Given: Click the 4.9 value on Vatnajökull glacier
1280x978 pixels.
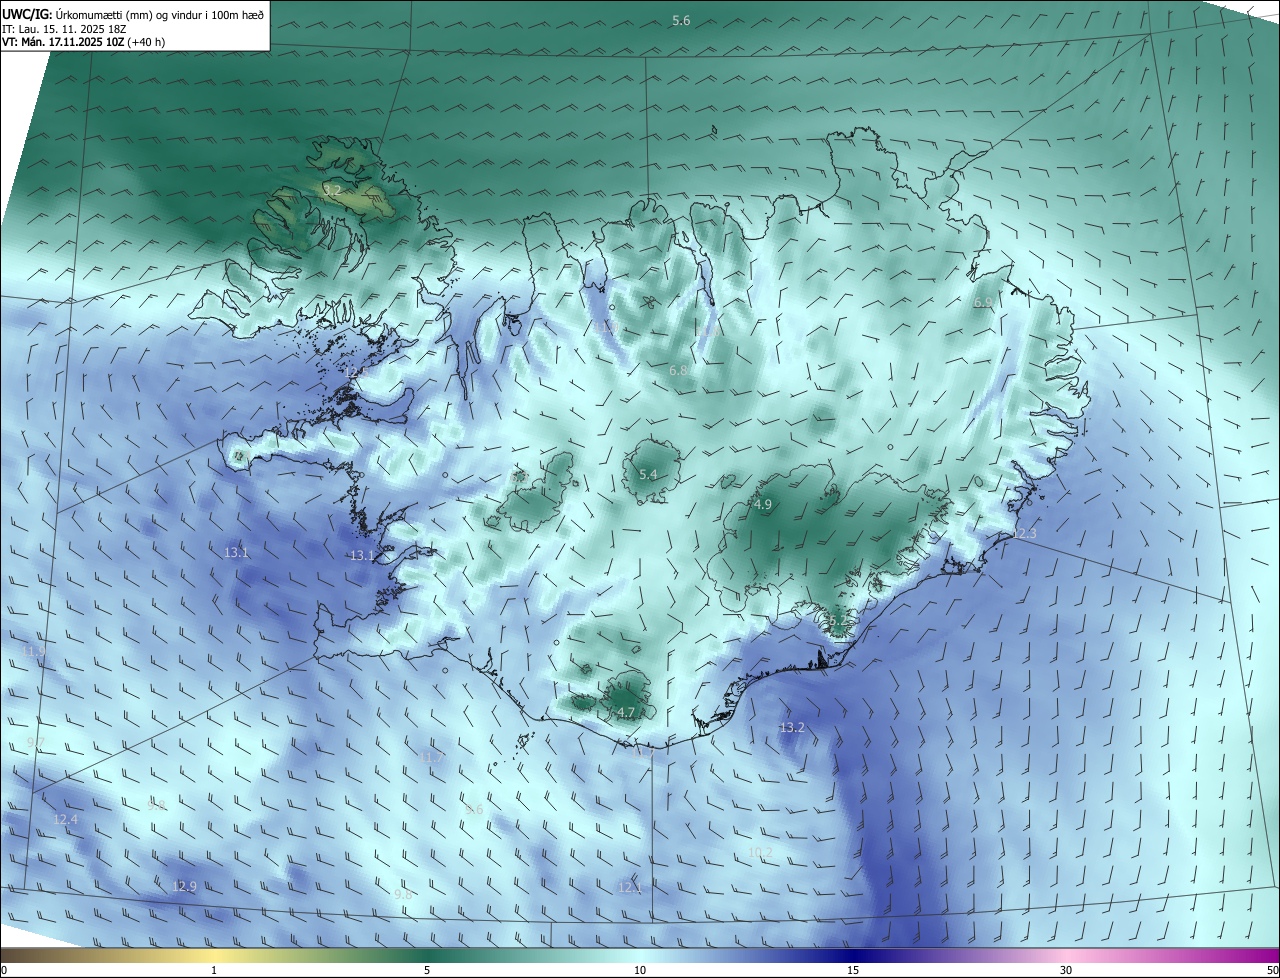Looking at the screenshot, I should tap(763, 505).
